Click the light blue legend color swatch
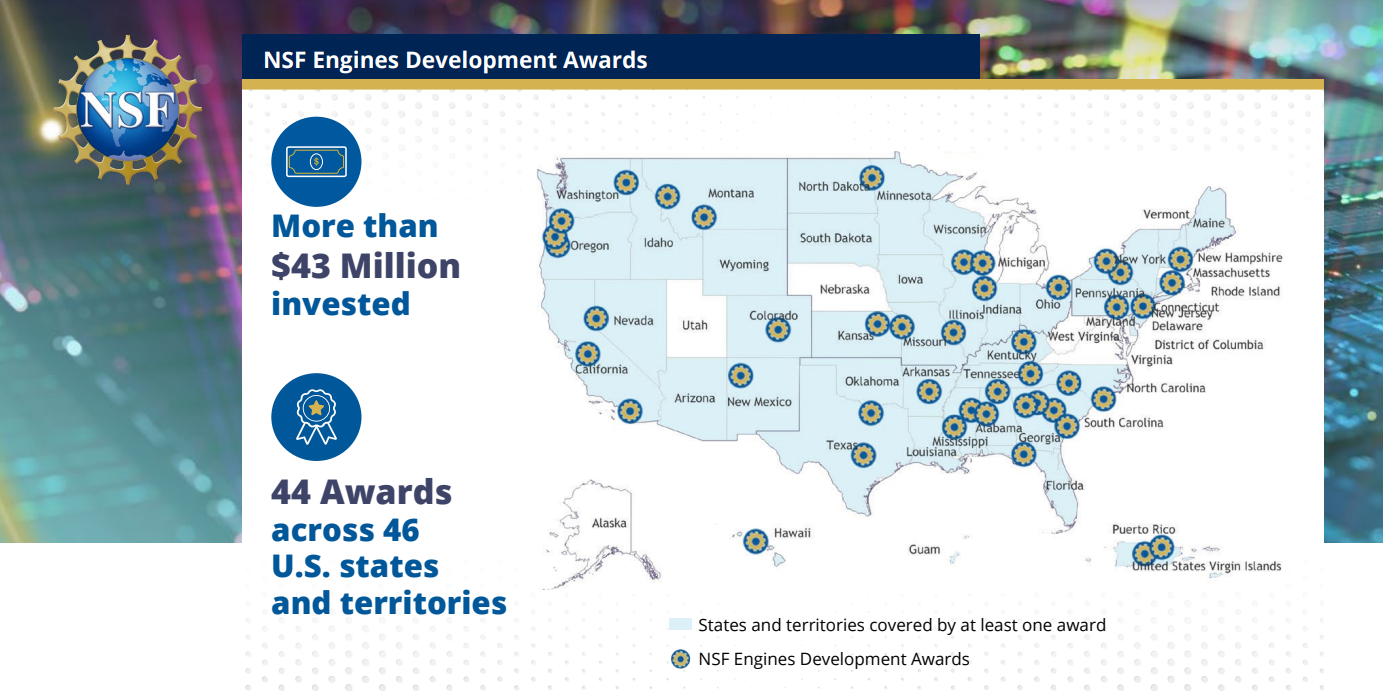 click(x=680, y=625)
